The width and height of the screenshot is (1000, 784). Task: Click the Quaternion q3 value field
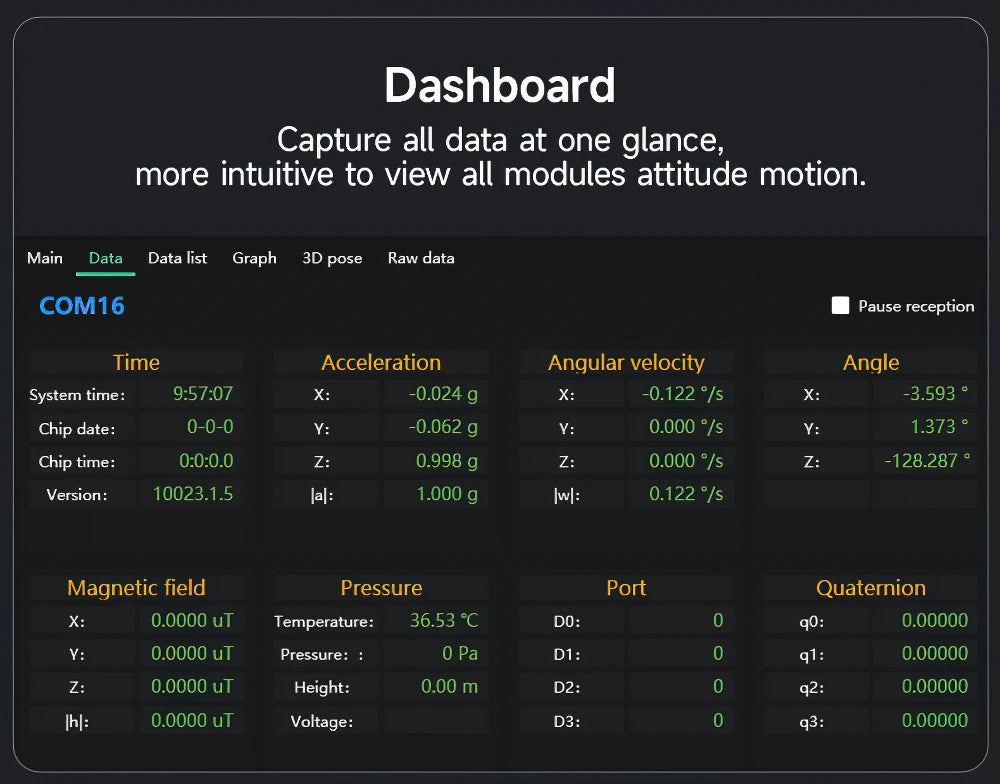tap(926, 721)
